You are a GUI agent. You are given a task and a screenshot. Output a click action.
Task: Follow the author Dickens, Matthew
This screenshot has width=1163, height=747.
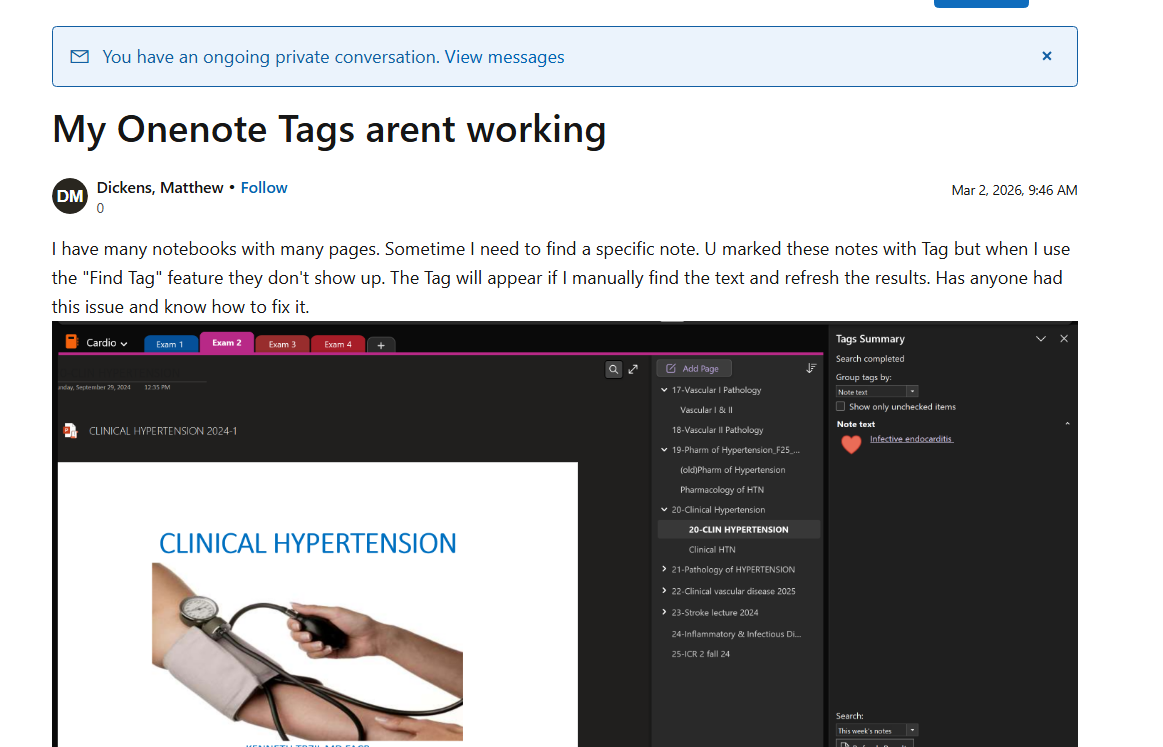(x=264, y=188)
